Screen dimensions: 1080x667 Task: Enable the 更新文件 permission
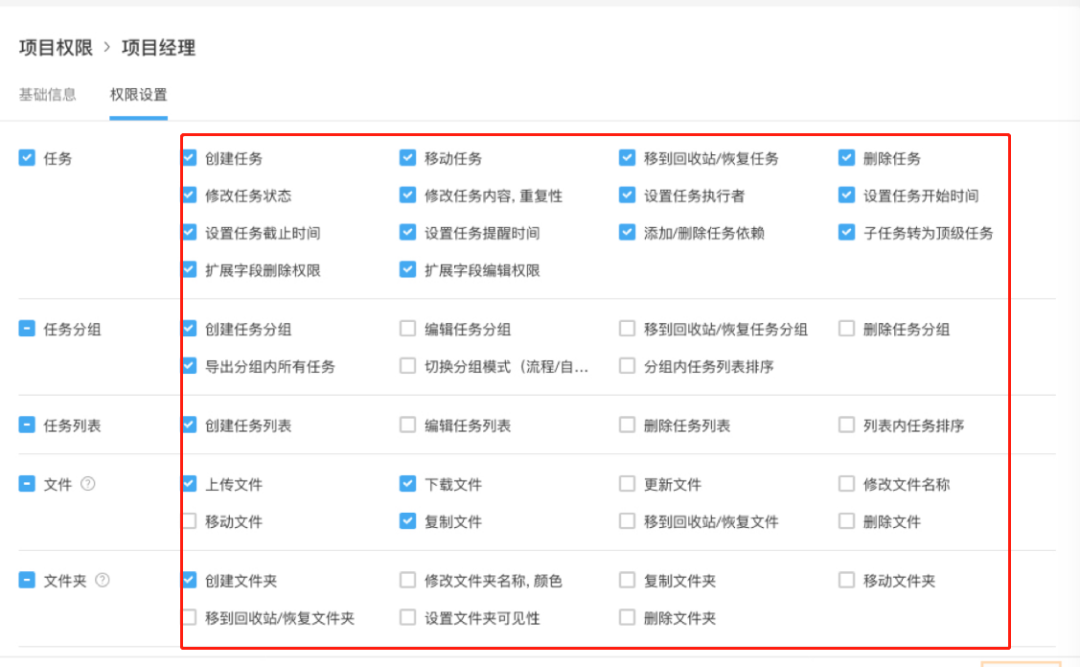tap(627, 484)
